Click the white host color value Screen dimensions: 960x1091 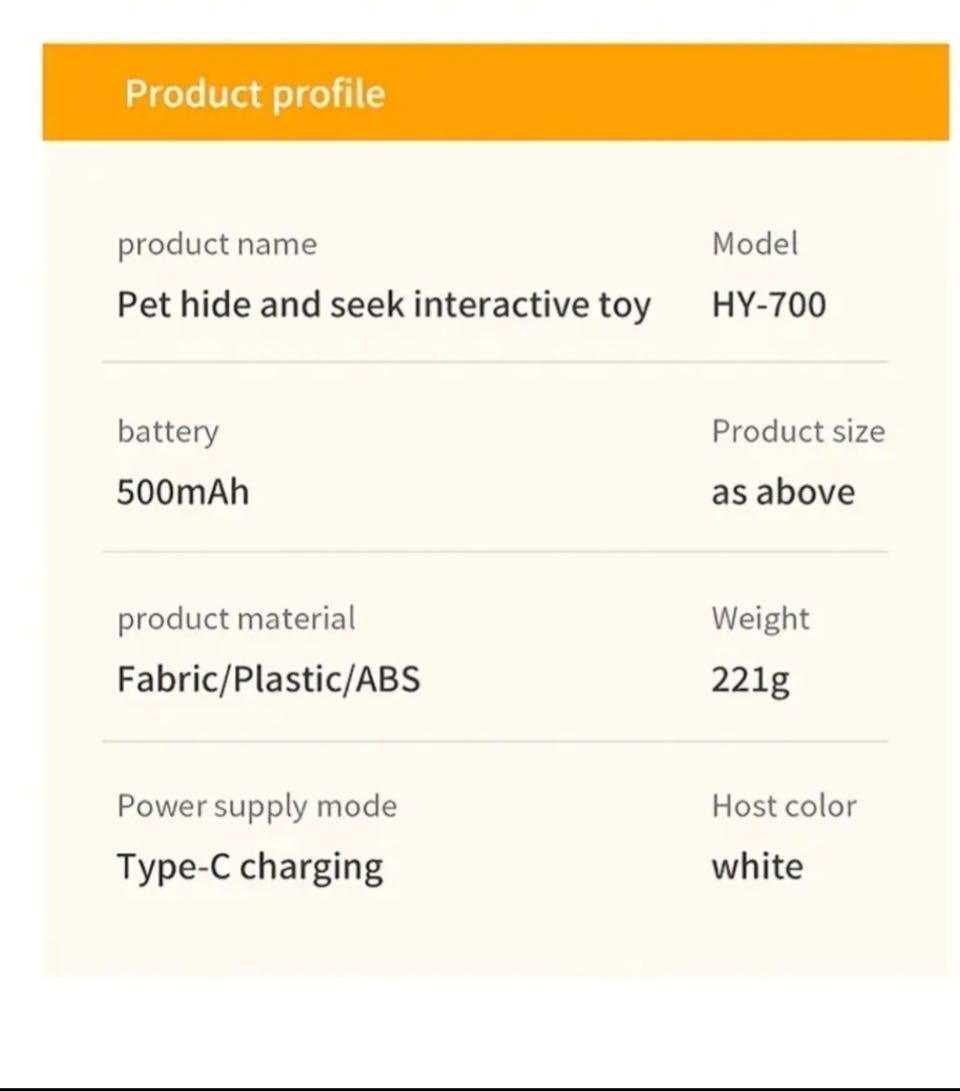[x=757, y=867]
